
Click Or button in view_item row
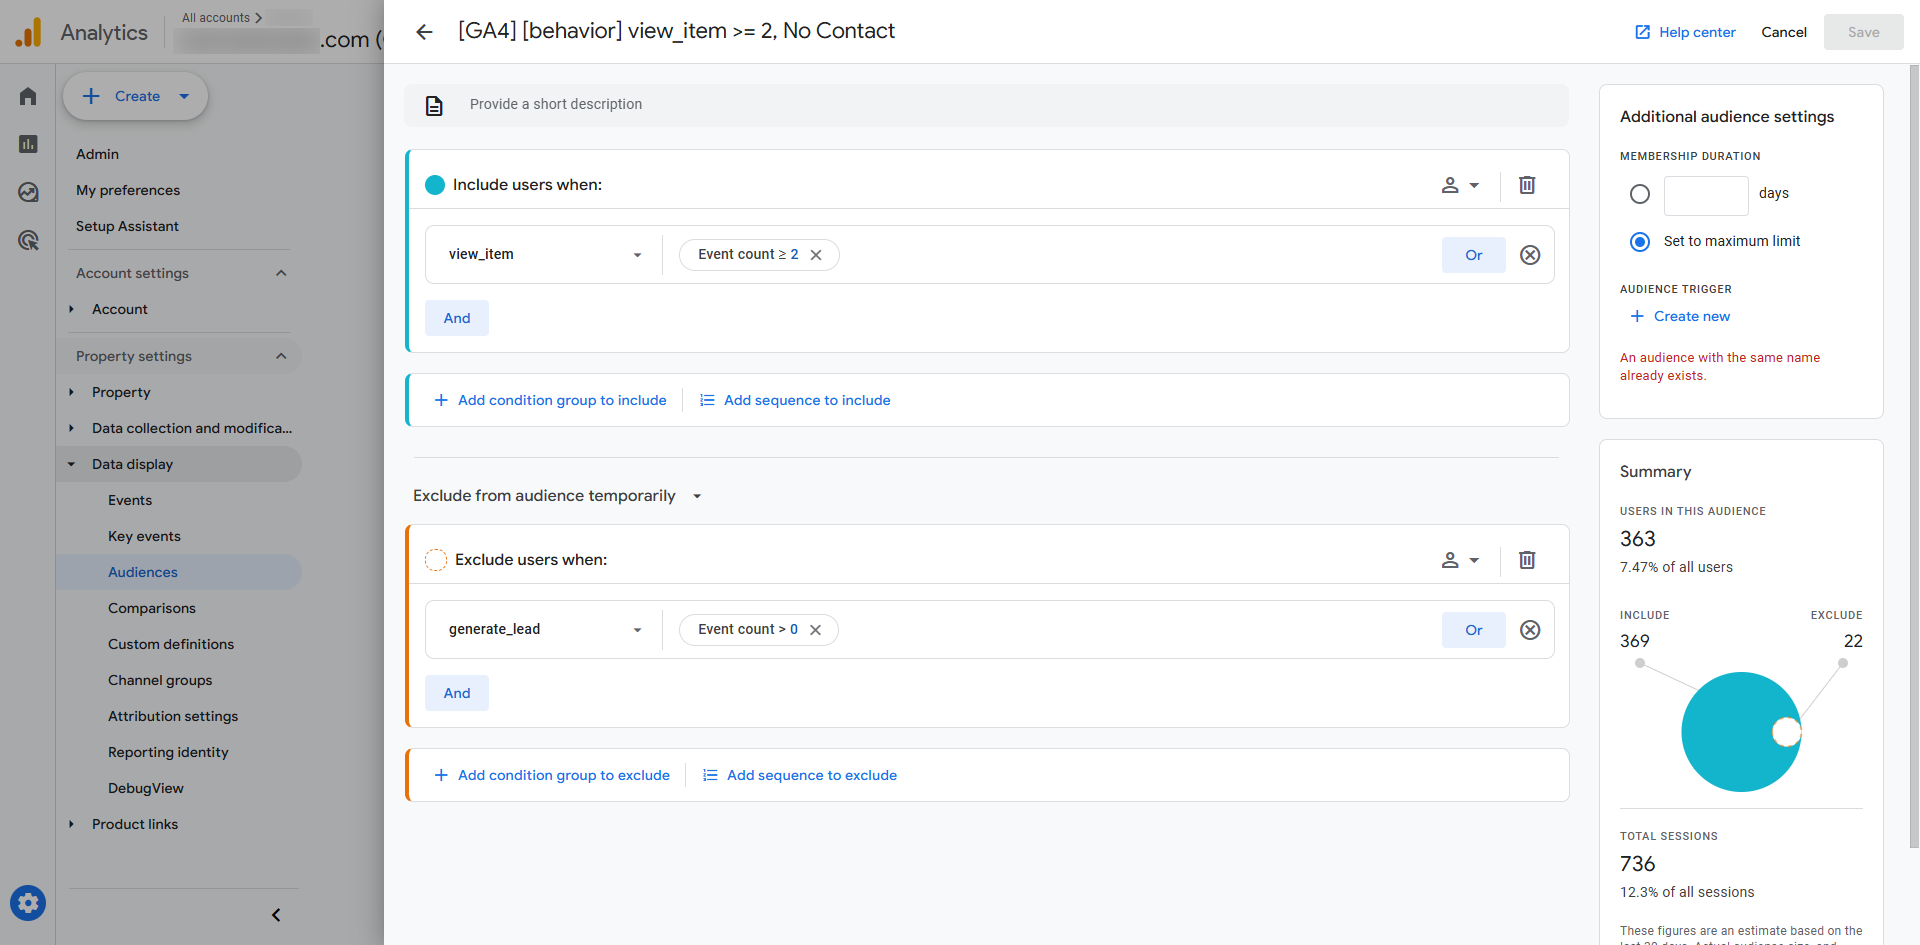point(1473,255)
